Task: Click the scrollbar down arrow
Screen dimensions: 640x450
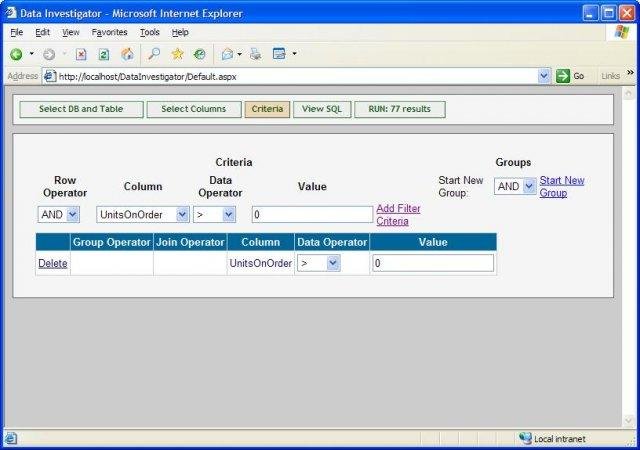Action: point(629,420)
